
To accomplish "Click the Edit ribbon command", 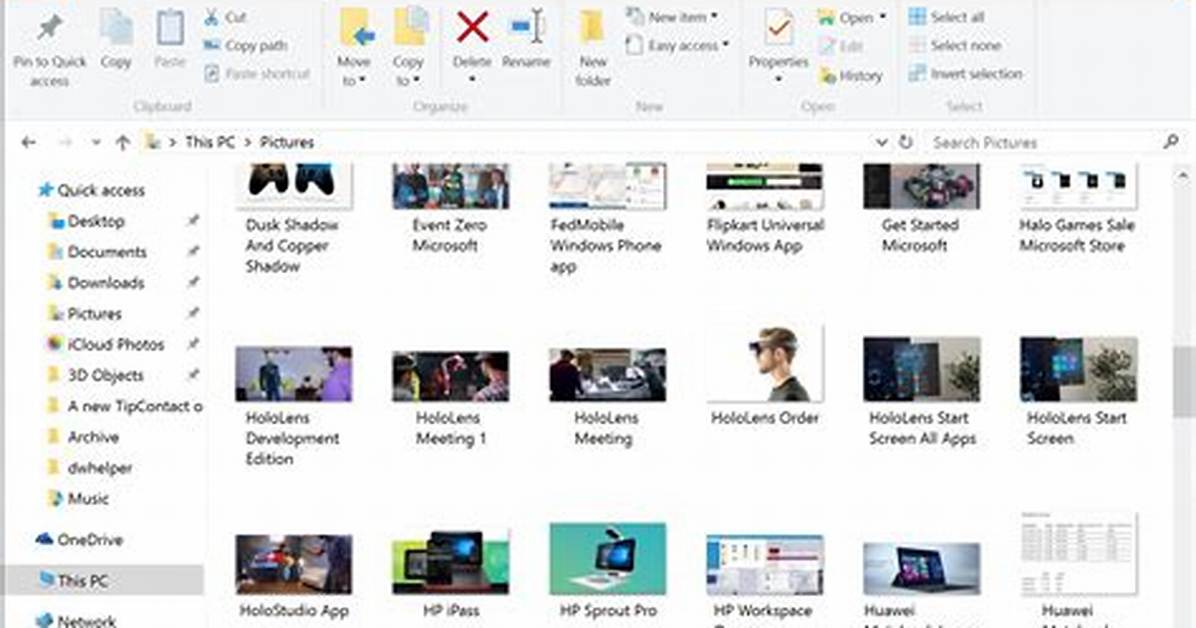I will pyautogui.click(x=841, y=46).
